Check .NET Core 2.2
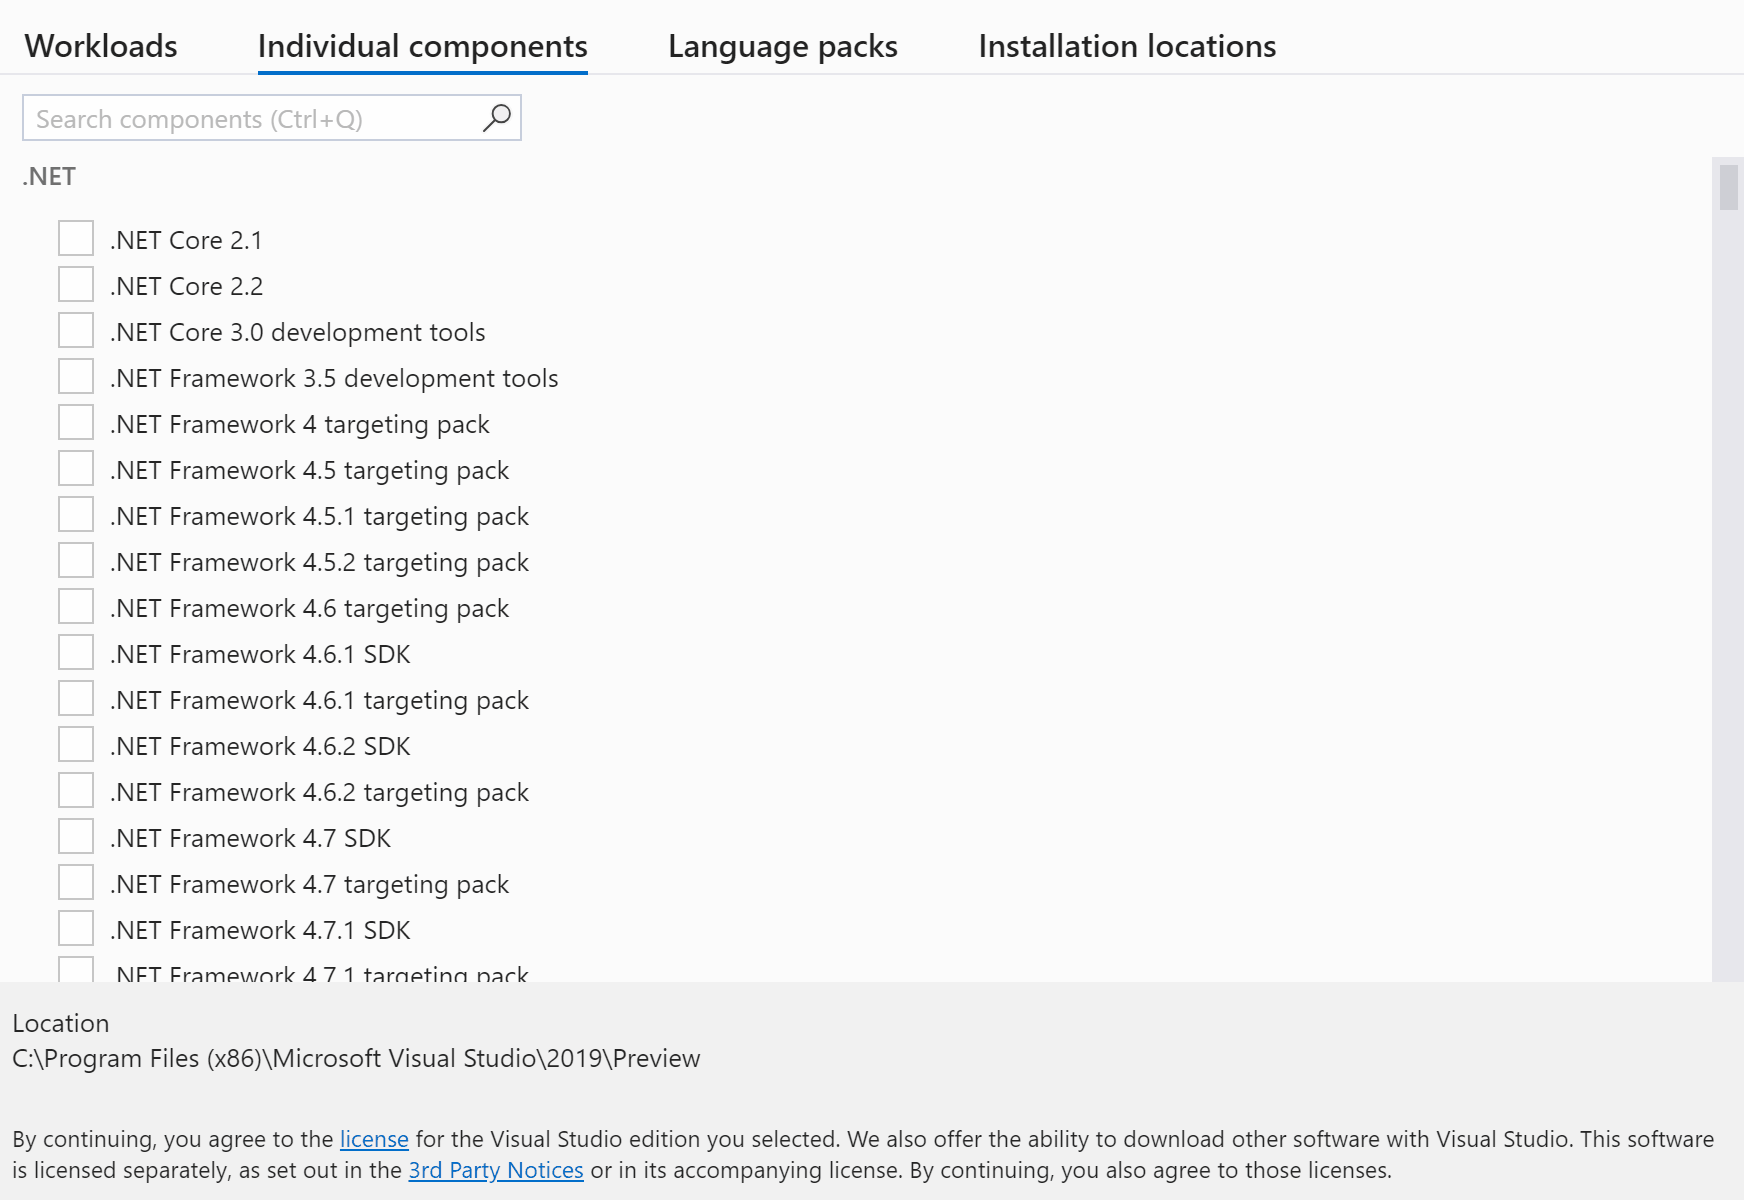Viewport: 1744px width, 1200px height. tap(75, 284)
